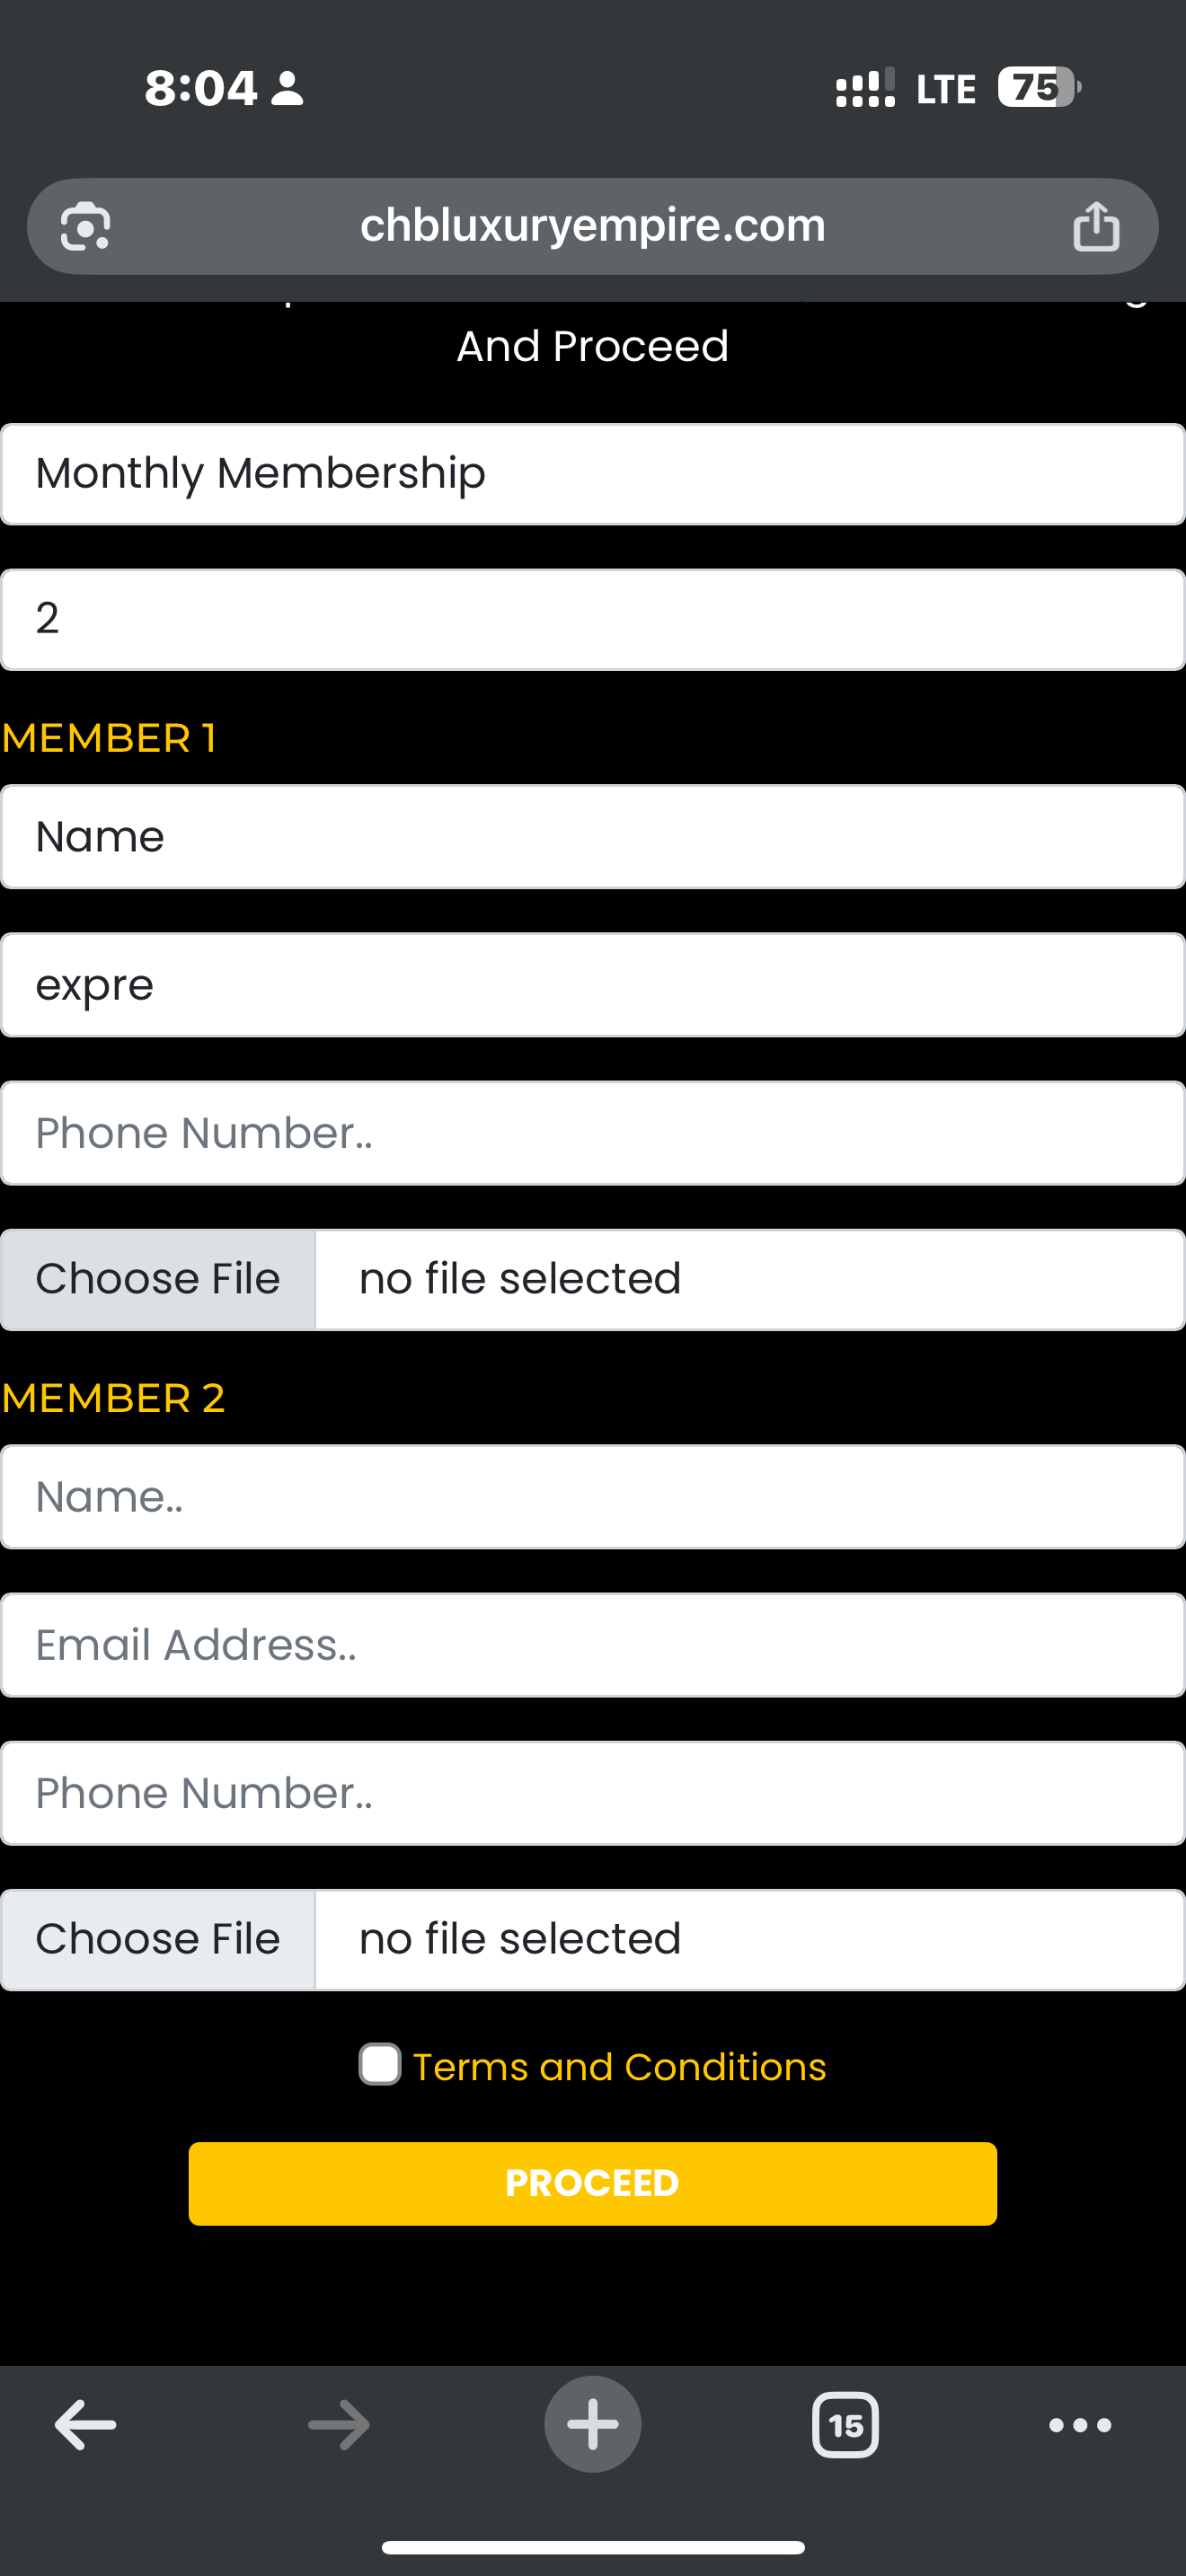Screen dimensions: 1186x2576
Task: Open the tab switcher showing 15 tabs
Action: click(x=845, y=2424)
